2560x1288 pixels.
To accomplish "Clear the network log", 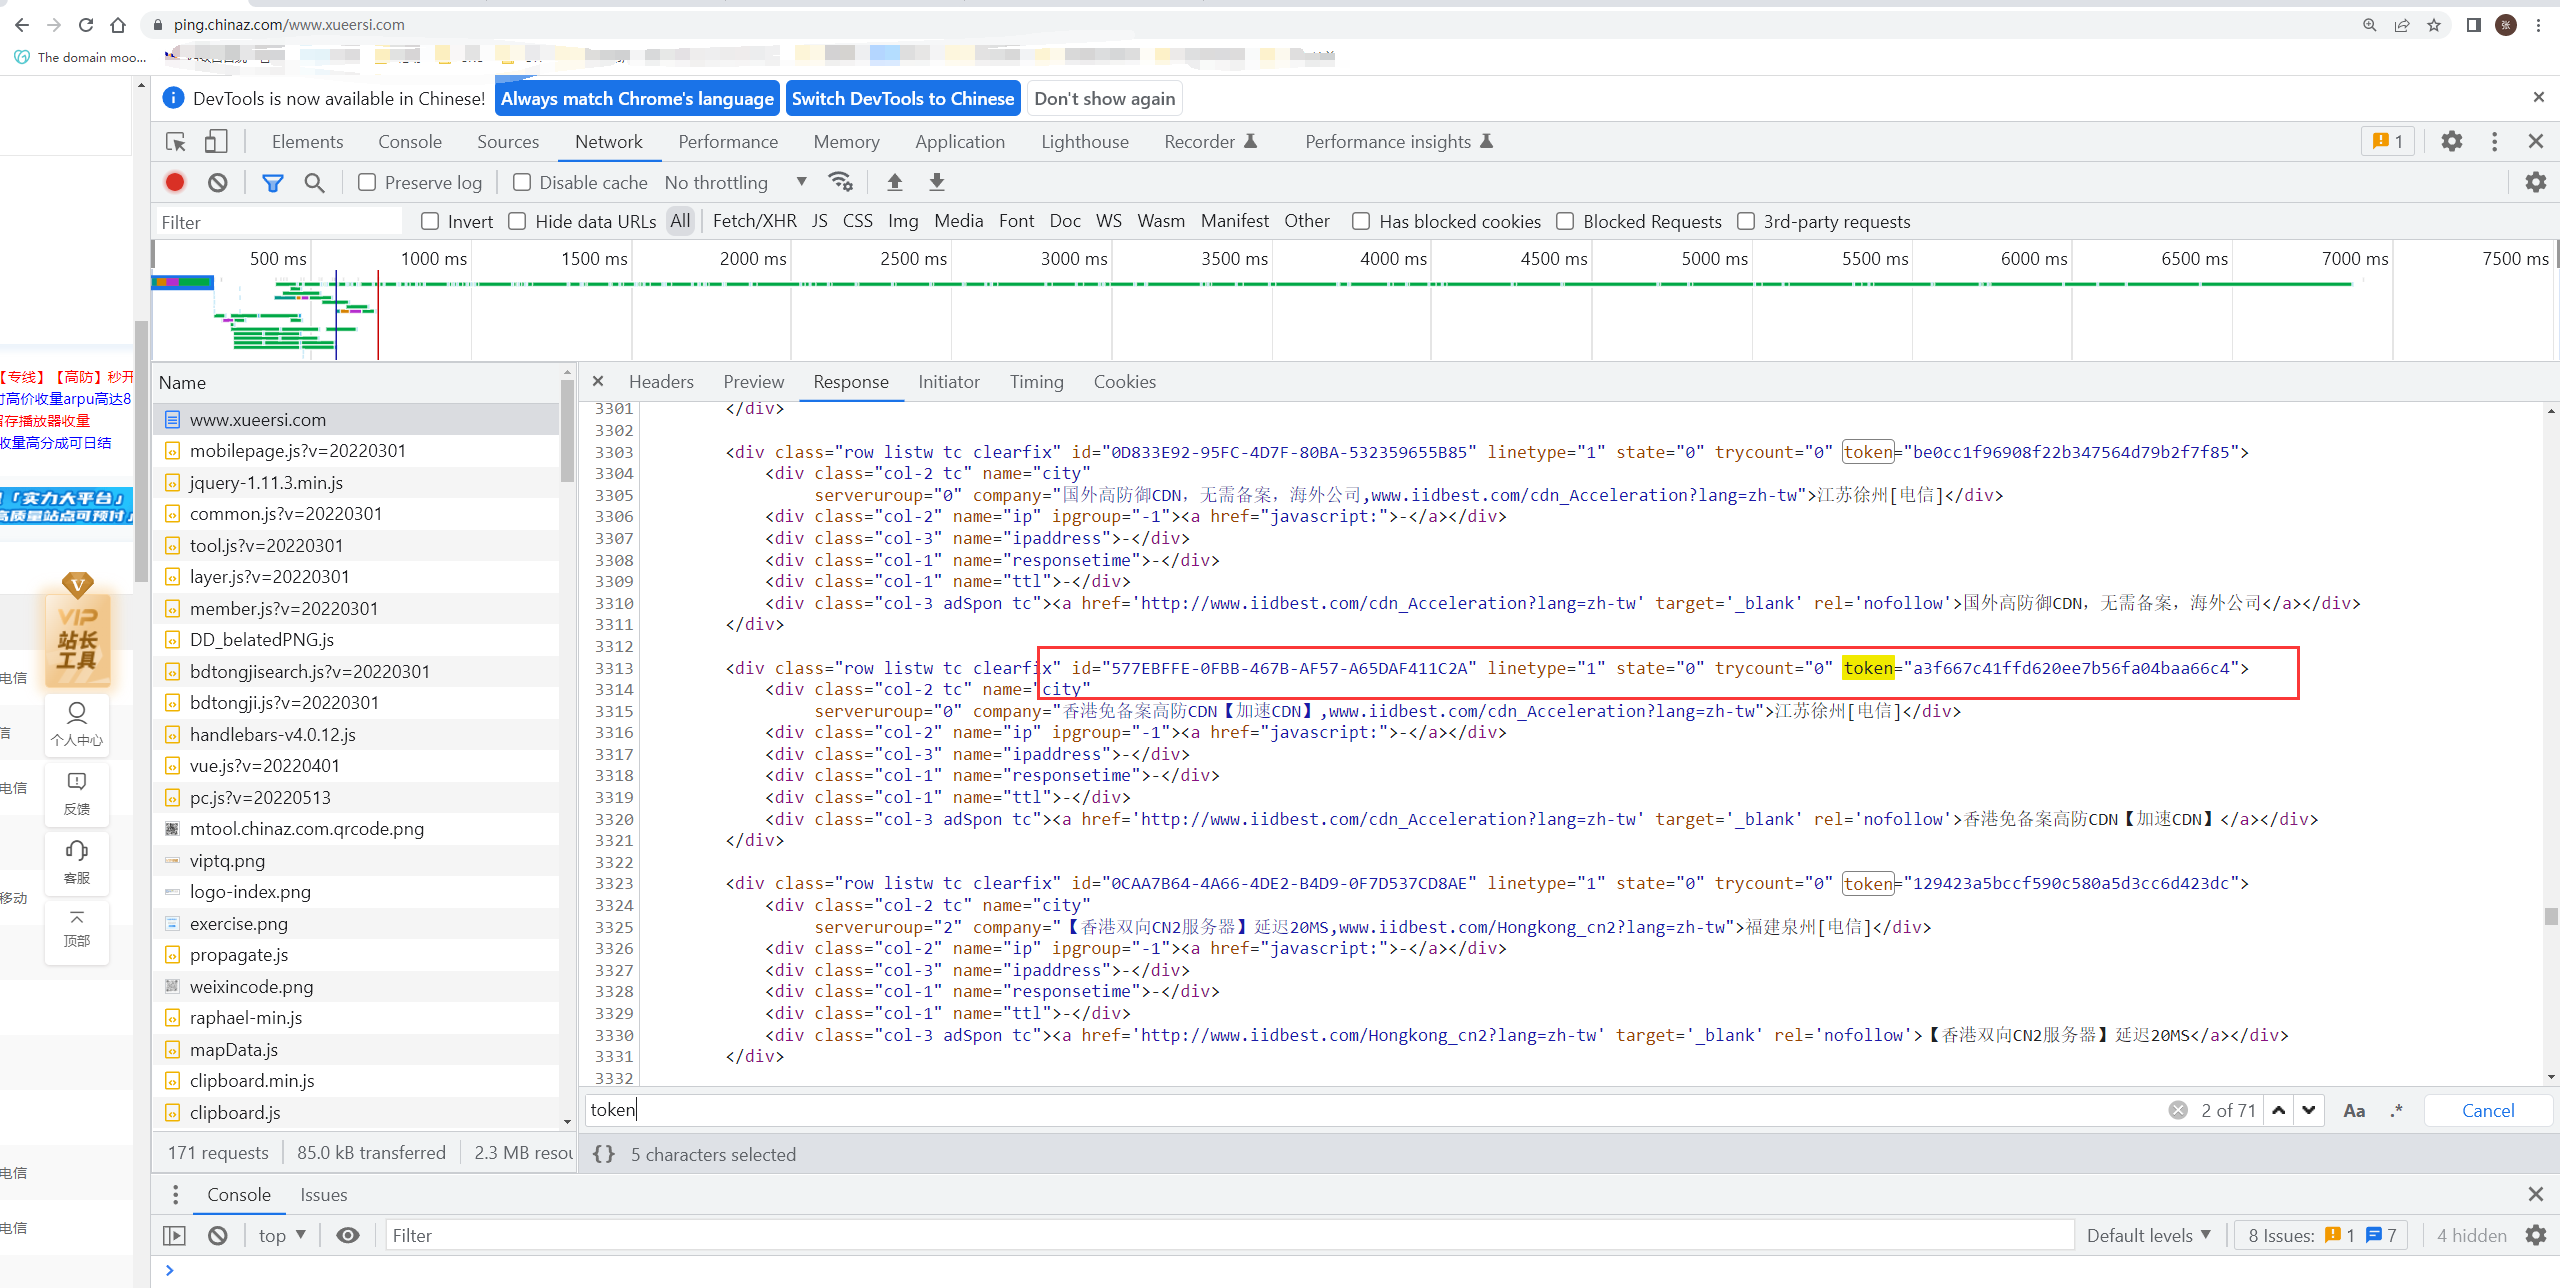I will coord(218,182).
